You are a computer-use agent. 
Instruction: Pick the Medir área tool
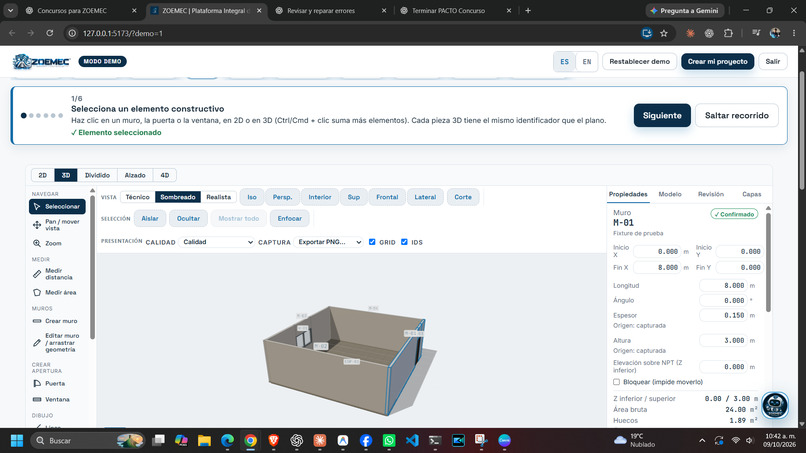click(x=57, y=293)
